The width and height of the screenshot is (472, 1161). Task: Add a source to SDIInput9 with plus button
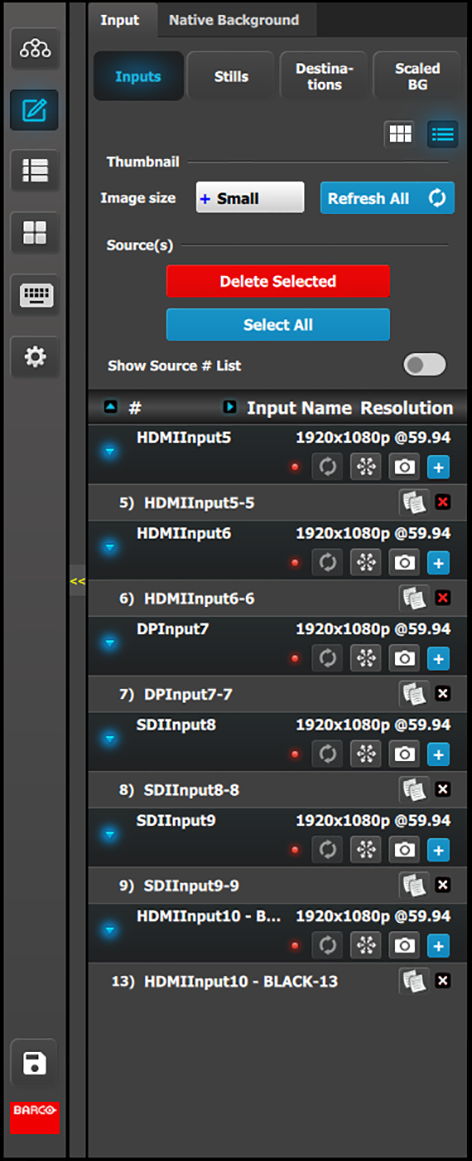click(439, 850)
